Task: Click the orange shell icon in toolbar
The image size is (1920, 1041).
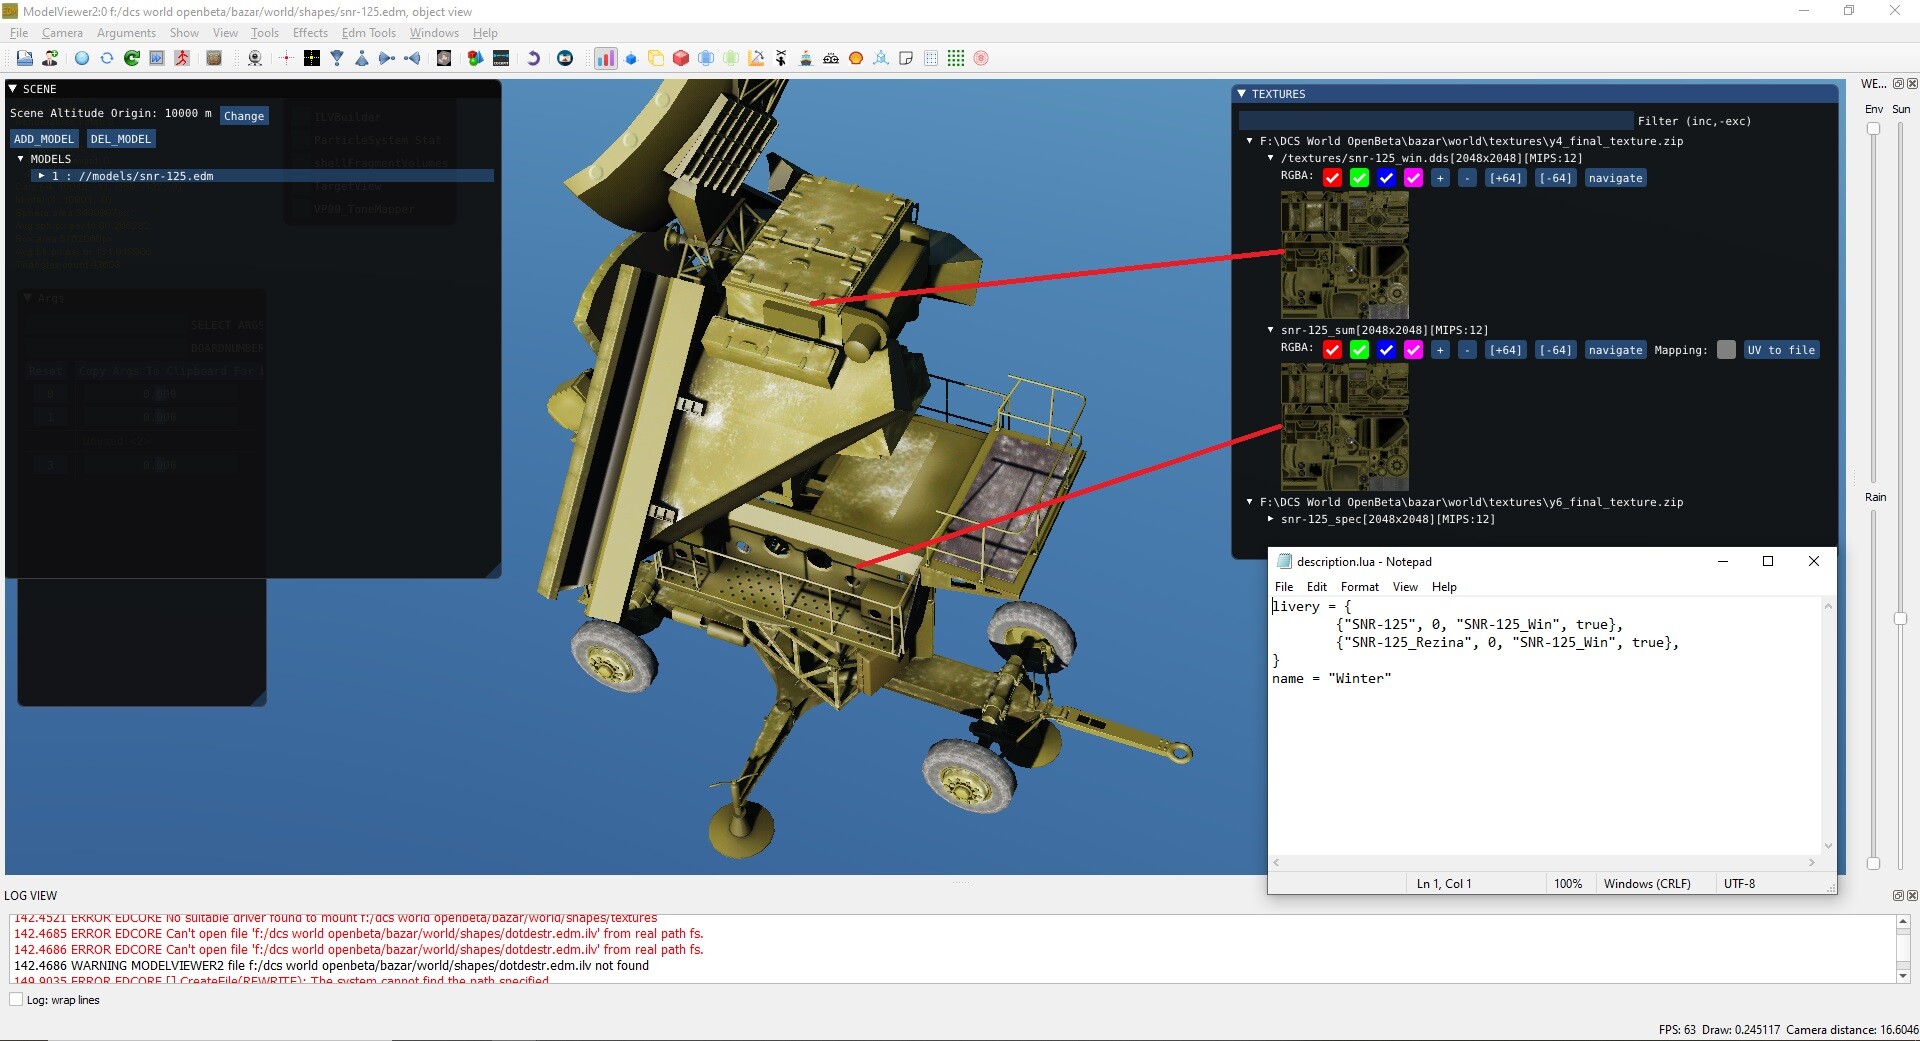Action: click(856, 58)
